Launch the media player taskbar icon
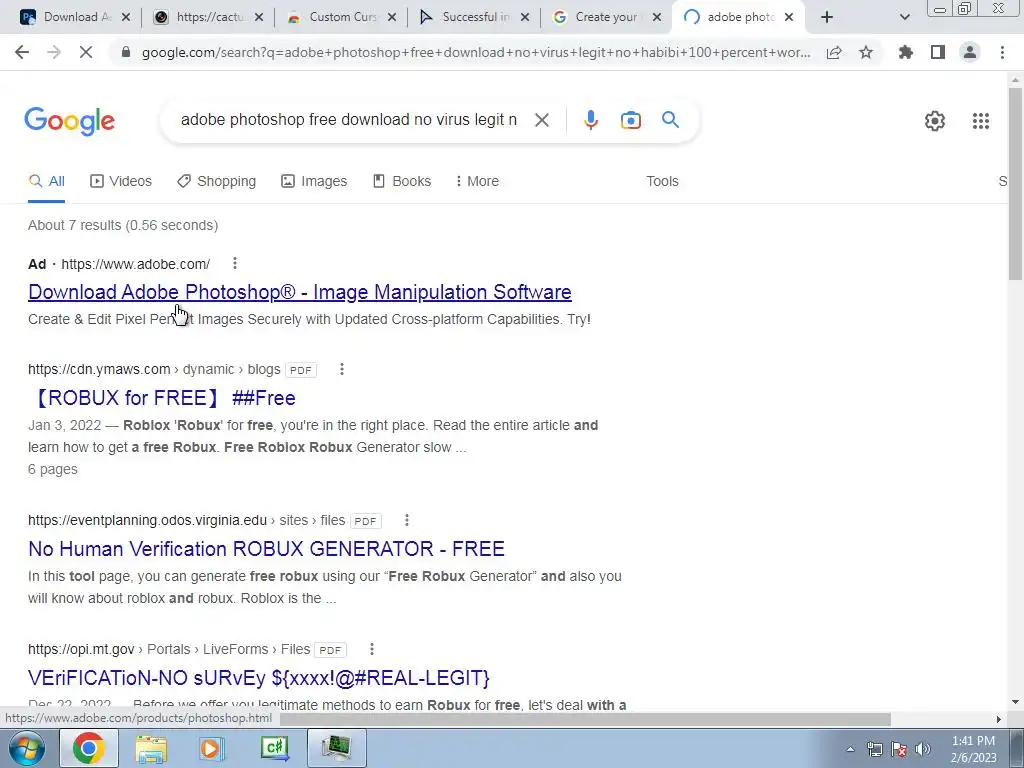 (211, 749)
